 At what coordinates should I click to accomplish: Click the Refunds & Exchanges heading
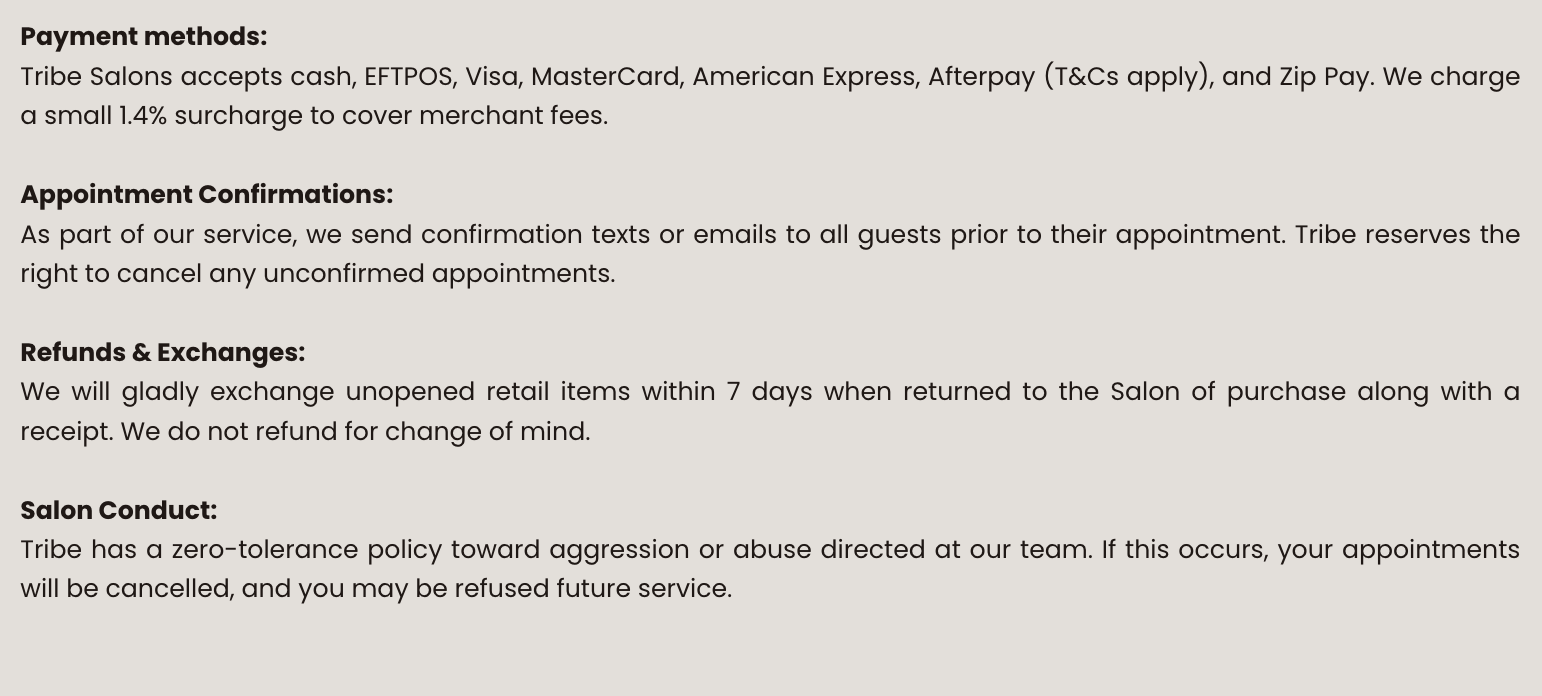coord(162,353)
